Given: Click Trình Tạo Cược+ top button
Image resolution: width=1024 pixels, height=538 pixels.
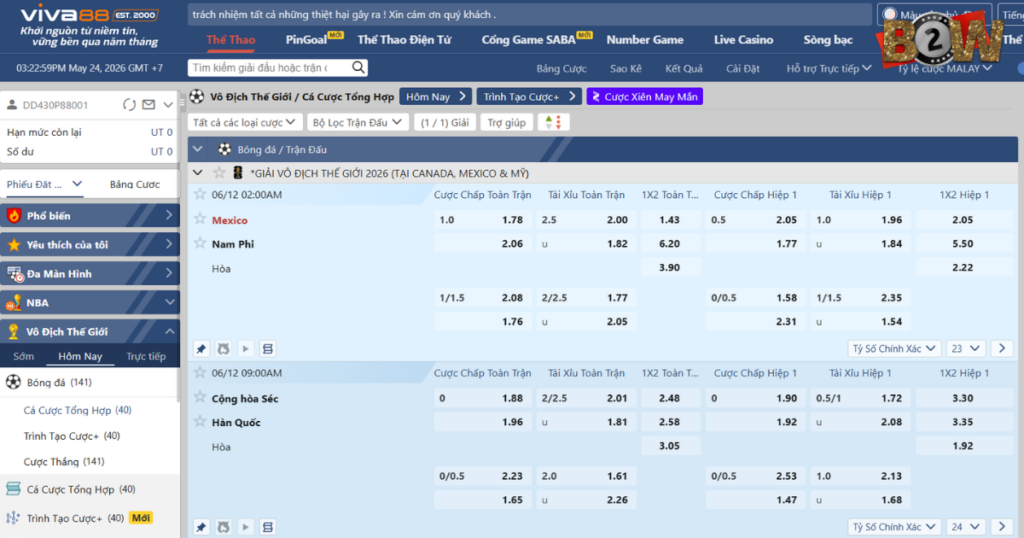Looking at the screenshot, I should (529, 97).
